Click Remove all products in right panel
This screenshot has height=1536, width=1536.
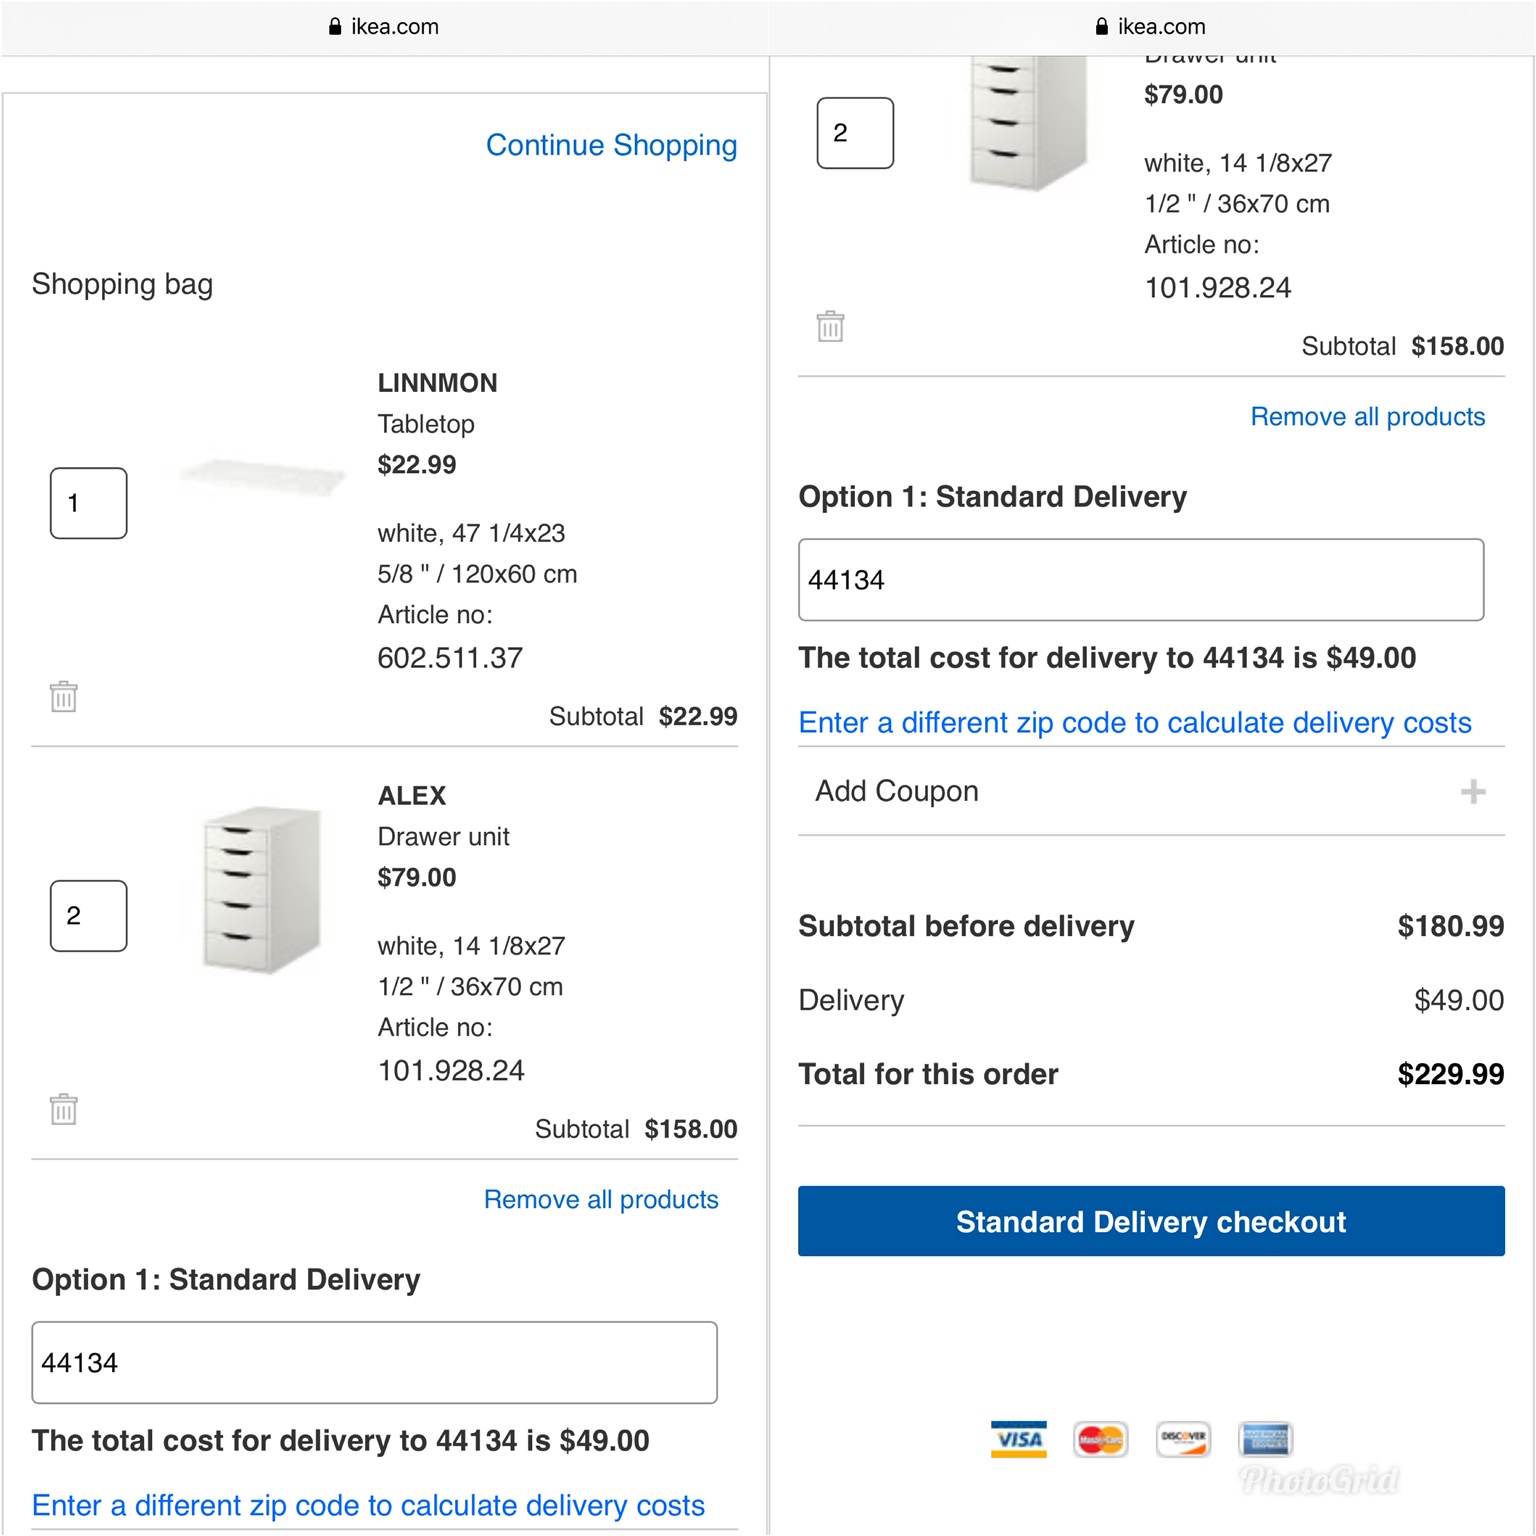click(x=1367, y=416)
